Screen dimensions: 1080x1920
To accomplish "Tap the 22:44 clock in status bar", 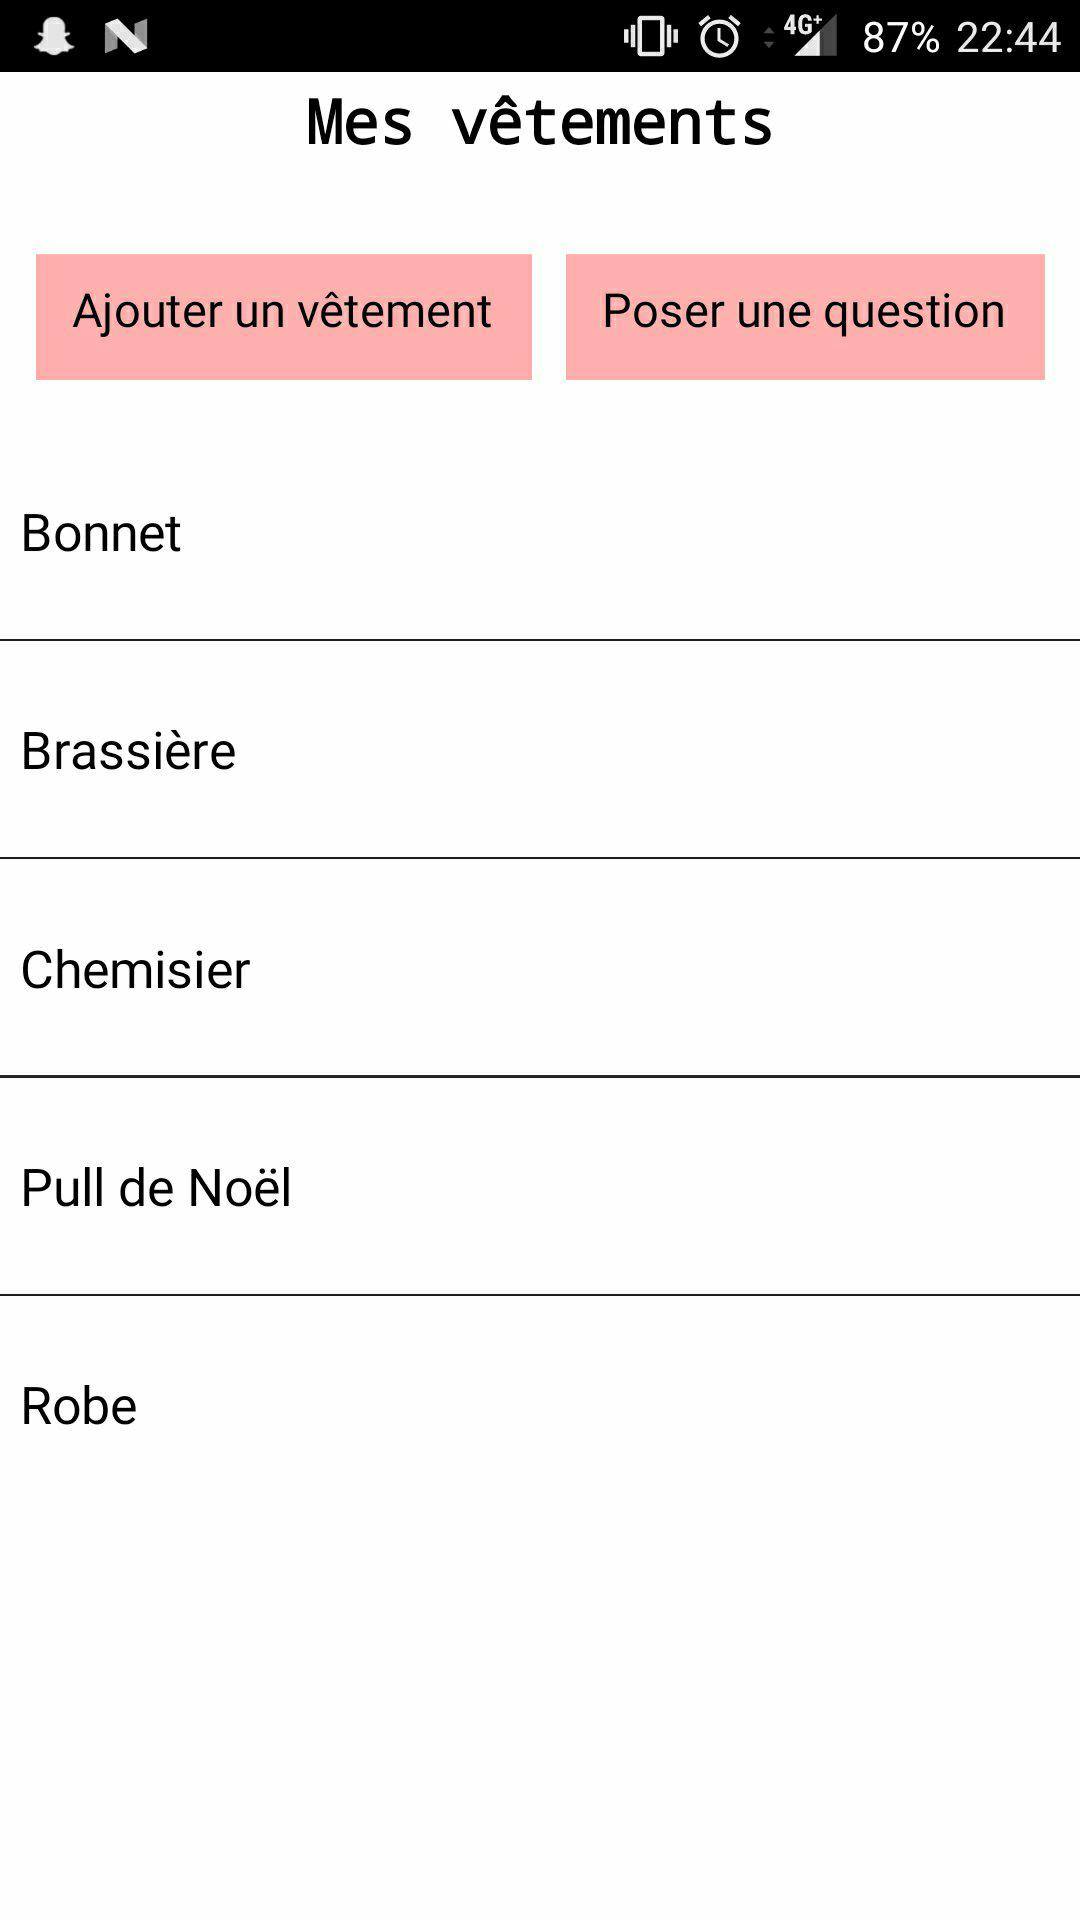I will tap(1008, 37).
